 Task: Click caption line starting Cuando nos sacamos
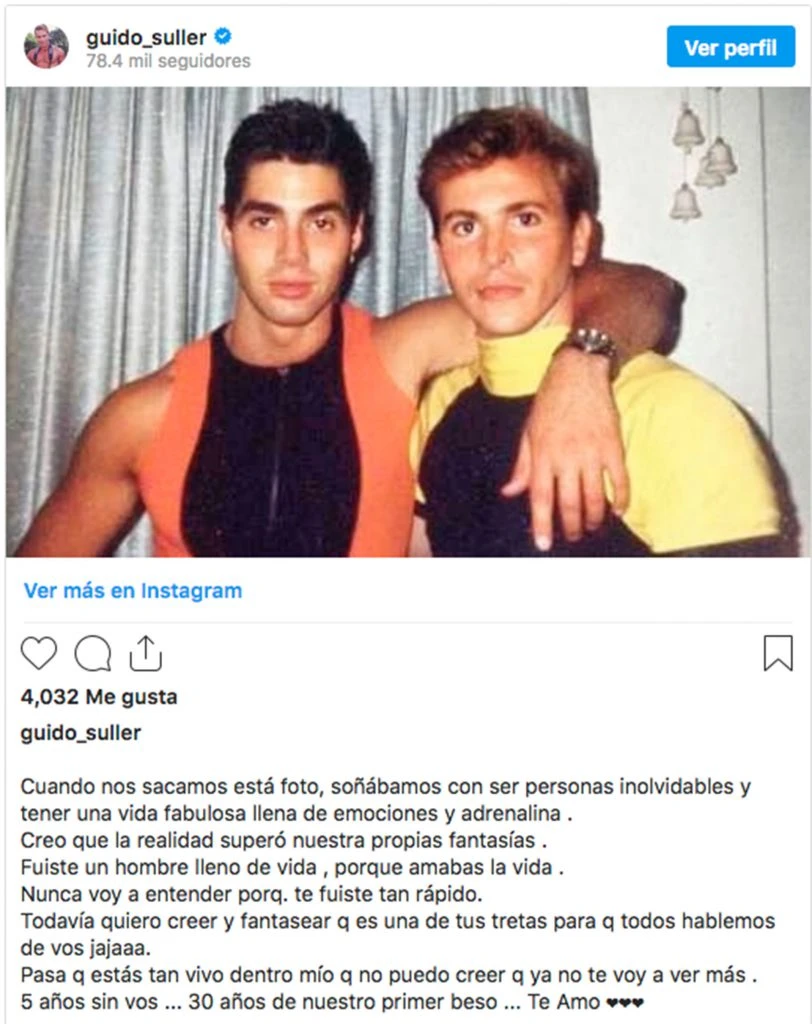tap(385, 786)
